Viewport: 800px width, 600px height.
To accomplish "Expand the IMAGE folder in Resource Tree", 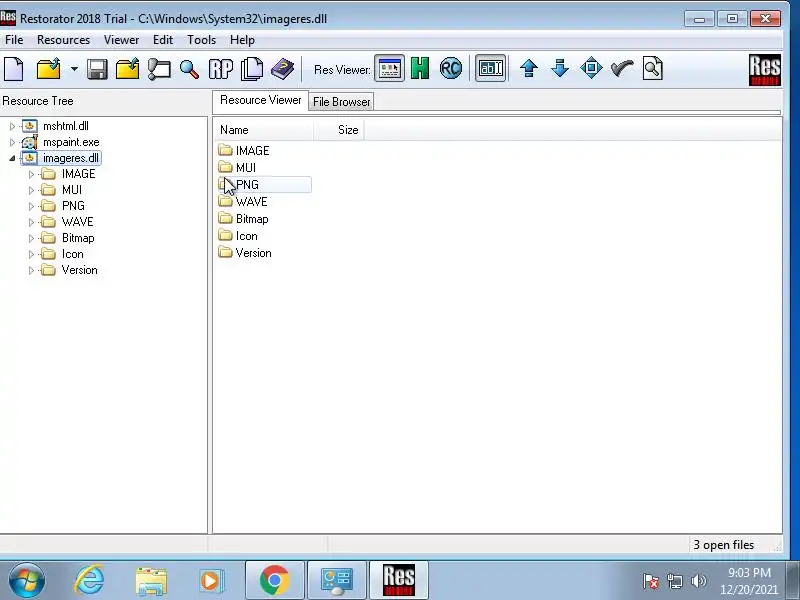I will 31,174.
